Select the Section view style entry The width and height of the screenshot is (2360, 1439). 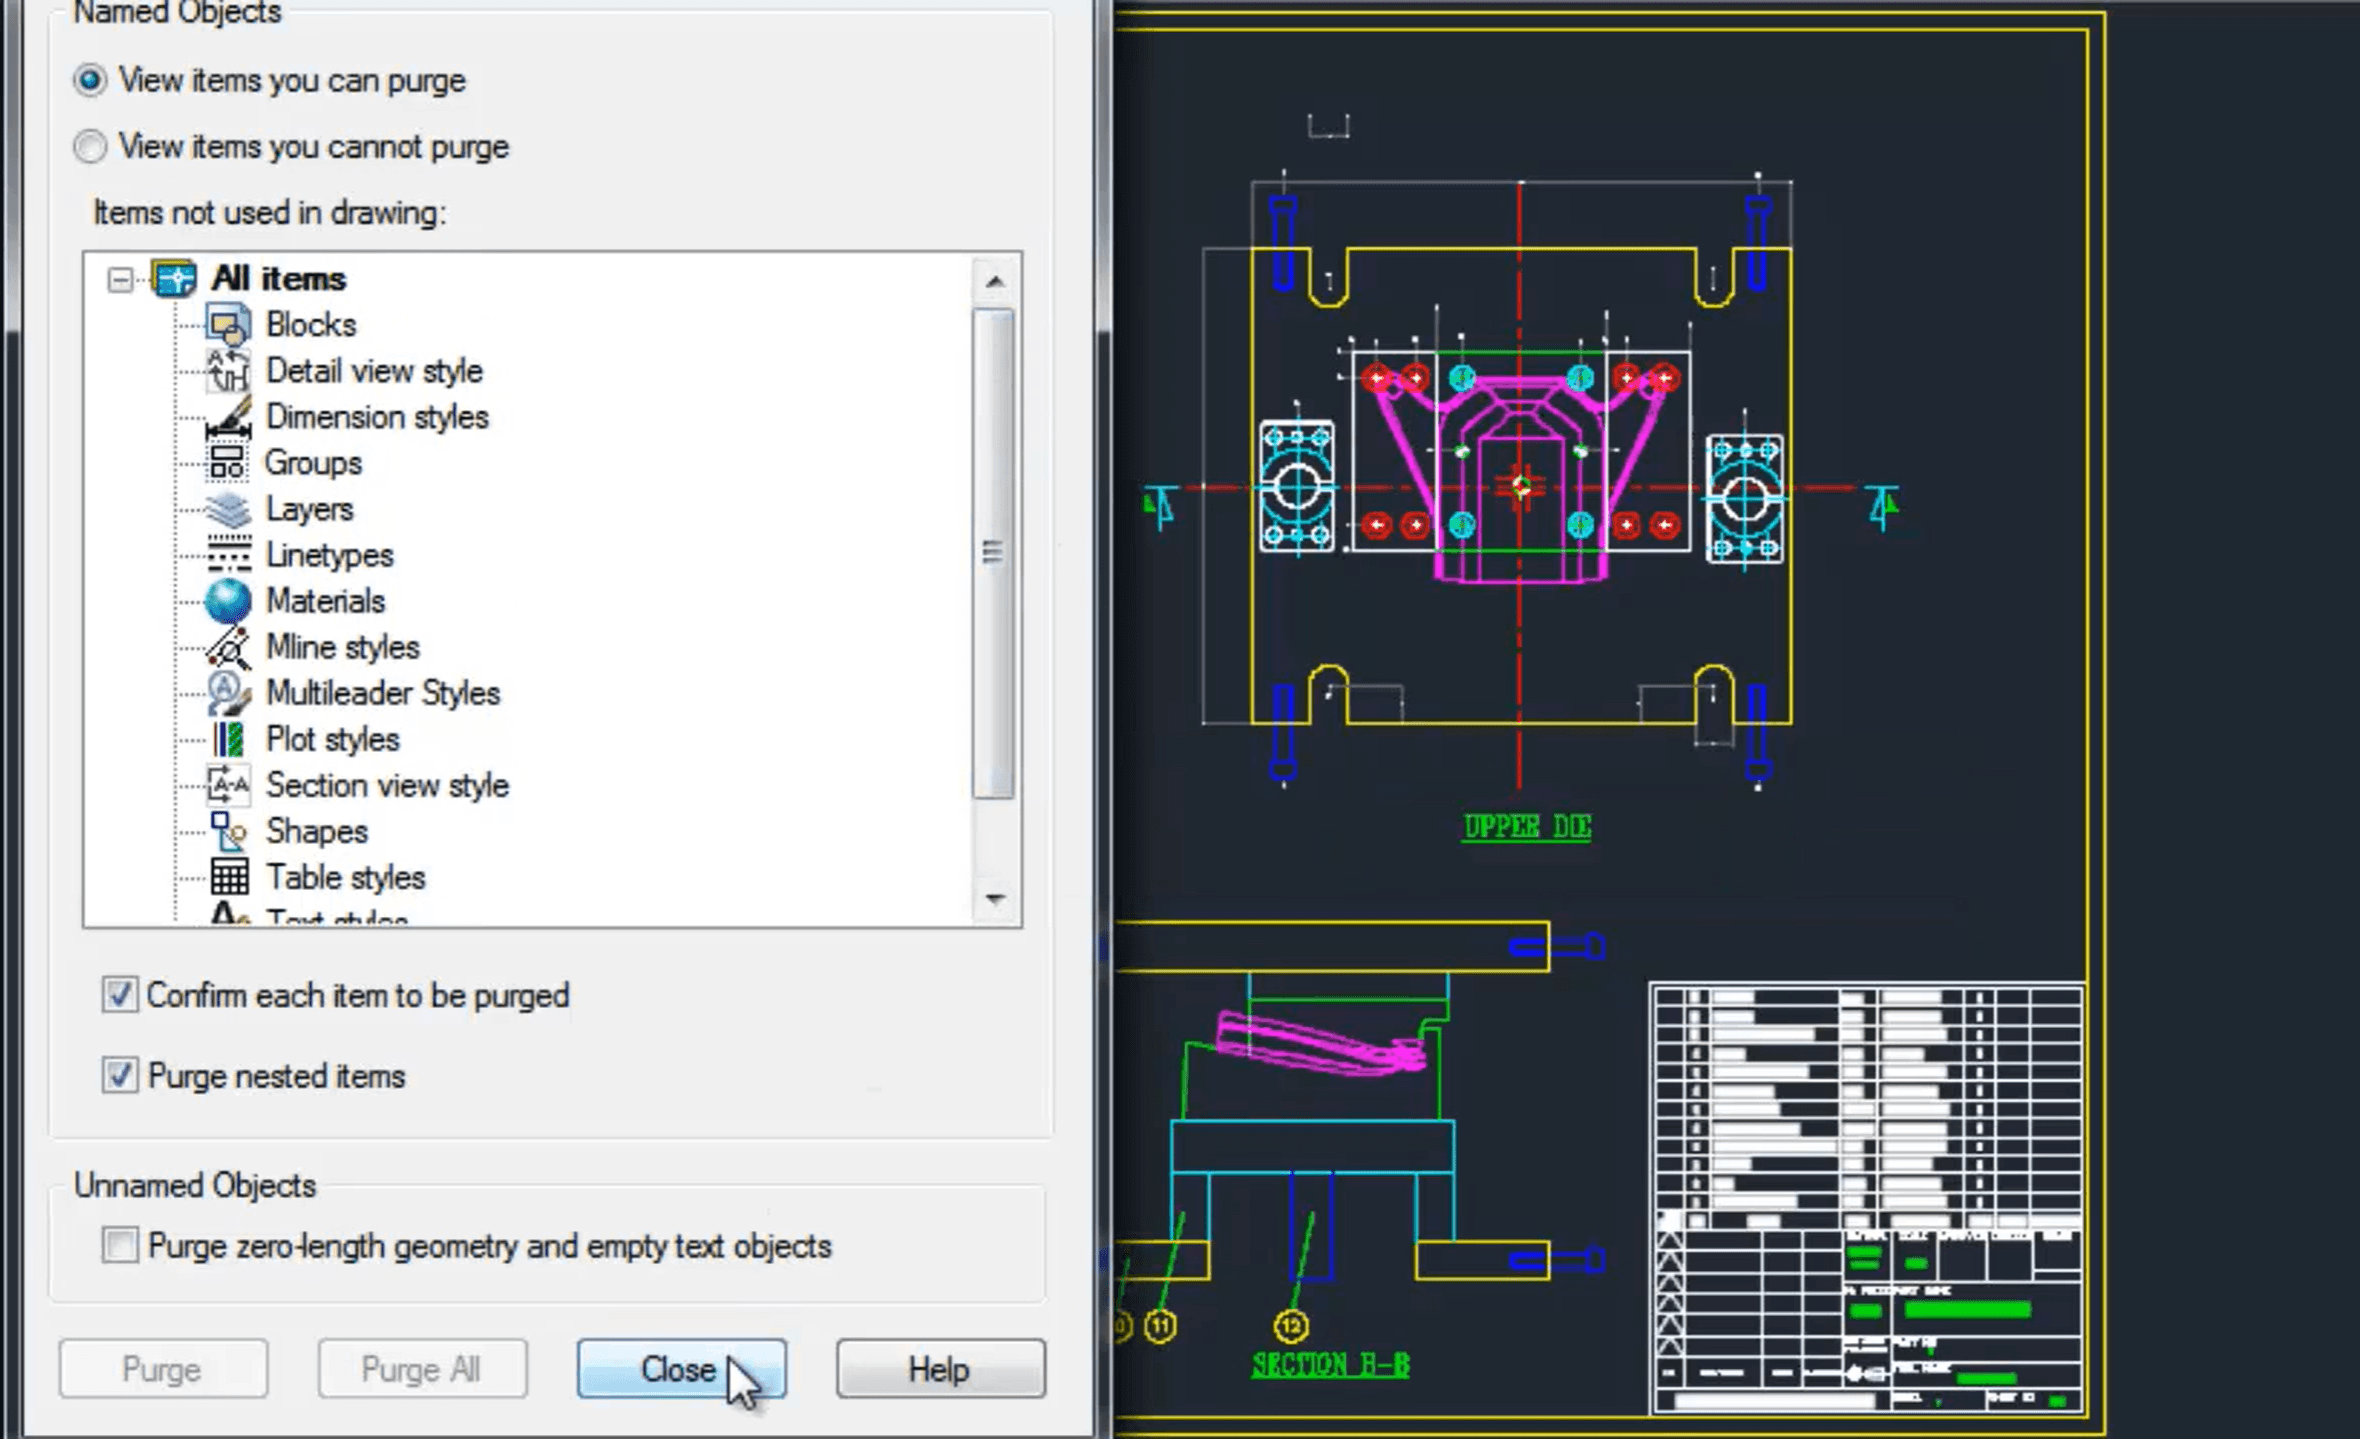coord(387,786)
